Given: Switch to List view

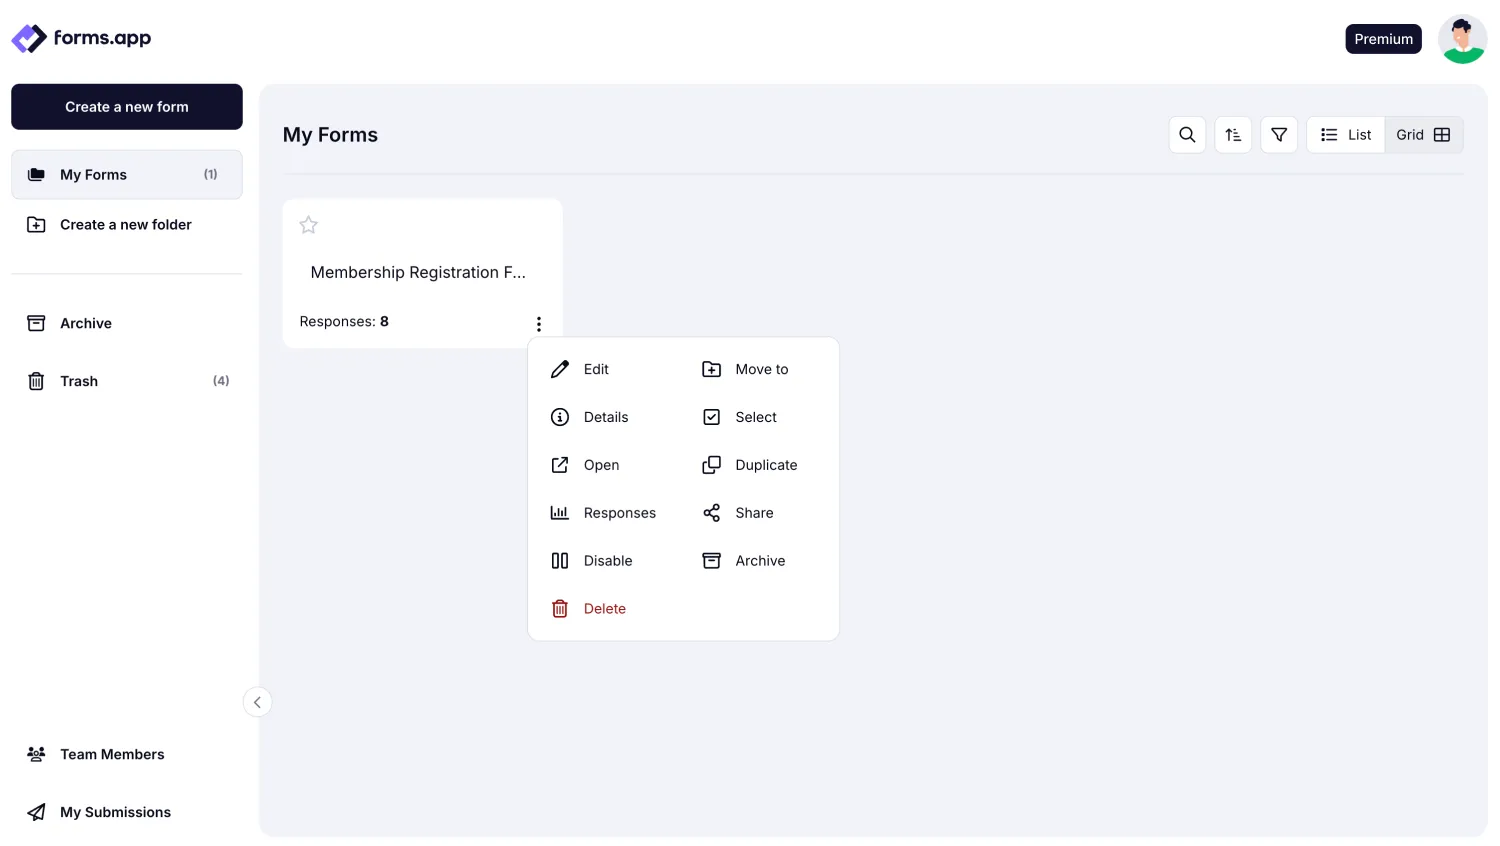Looking at the screenshot, I should point(1346,135).
